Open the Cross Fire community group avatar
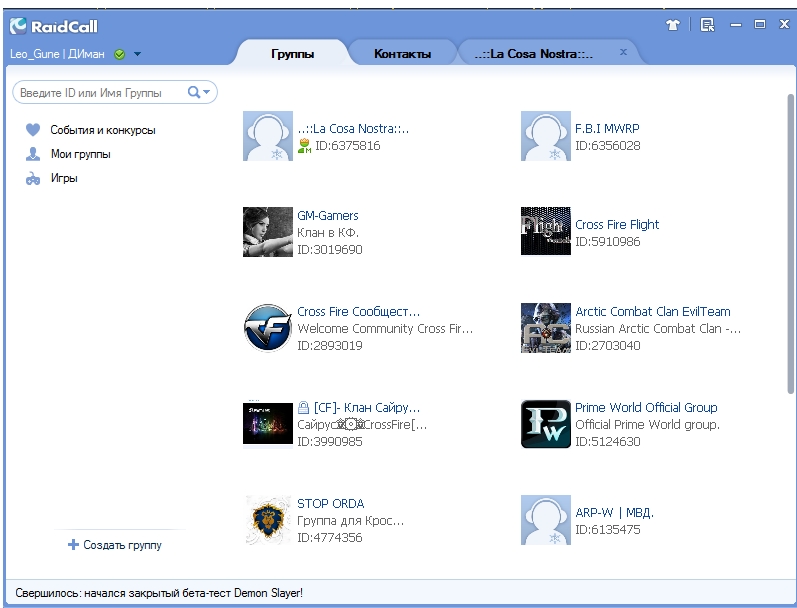Viewport: 797px width, 608px height. click(x=267, y=328)
